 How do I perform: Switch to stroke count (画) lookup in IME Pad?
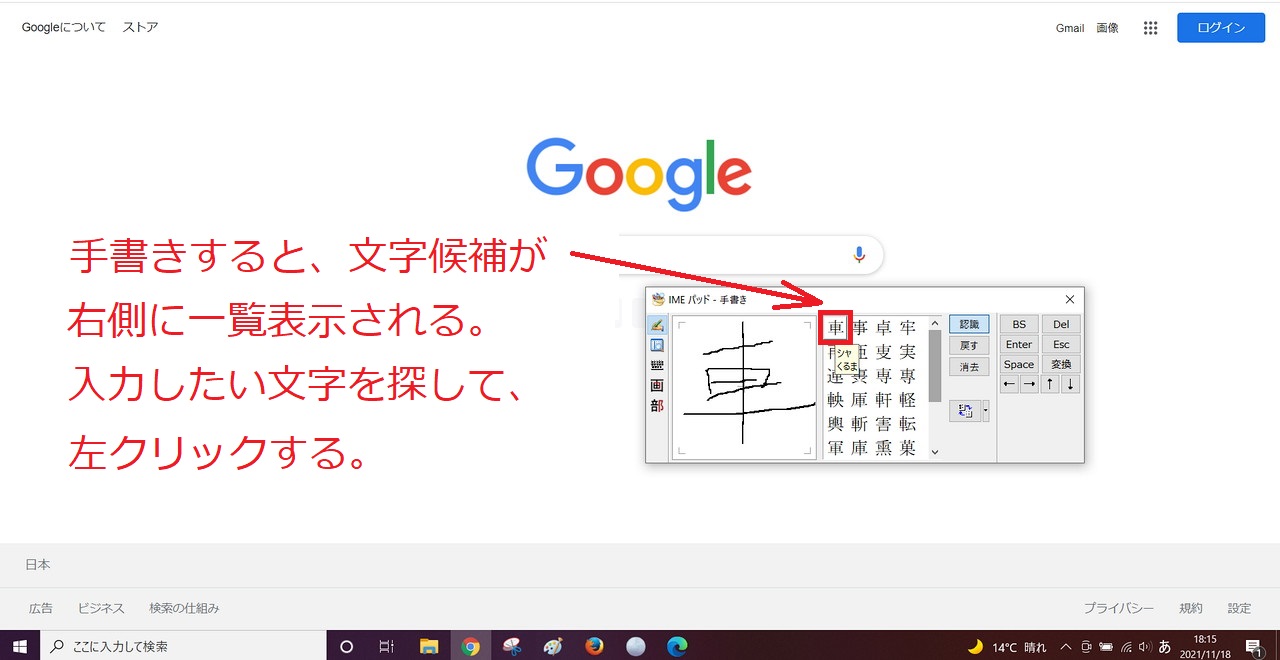[x=657, y=386]
